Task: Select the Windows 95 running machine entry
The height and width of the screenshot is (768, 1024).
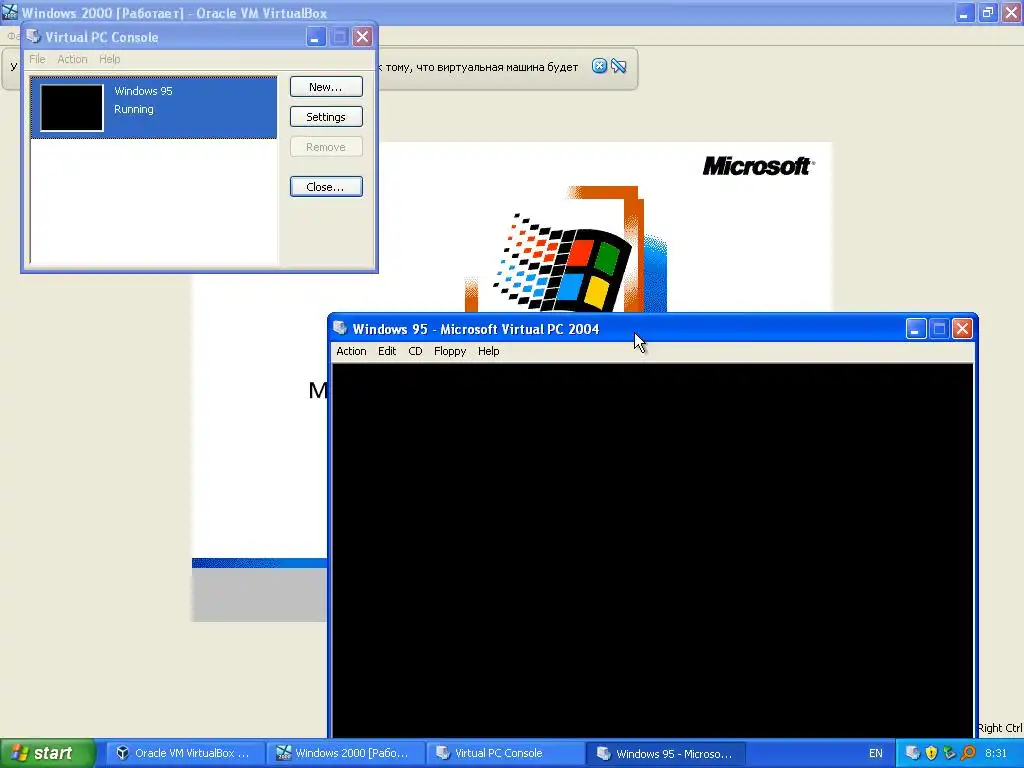Action: pyautogui.click(x=153, y=107)
